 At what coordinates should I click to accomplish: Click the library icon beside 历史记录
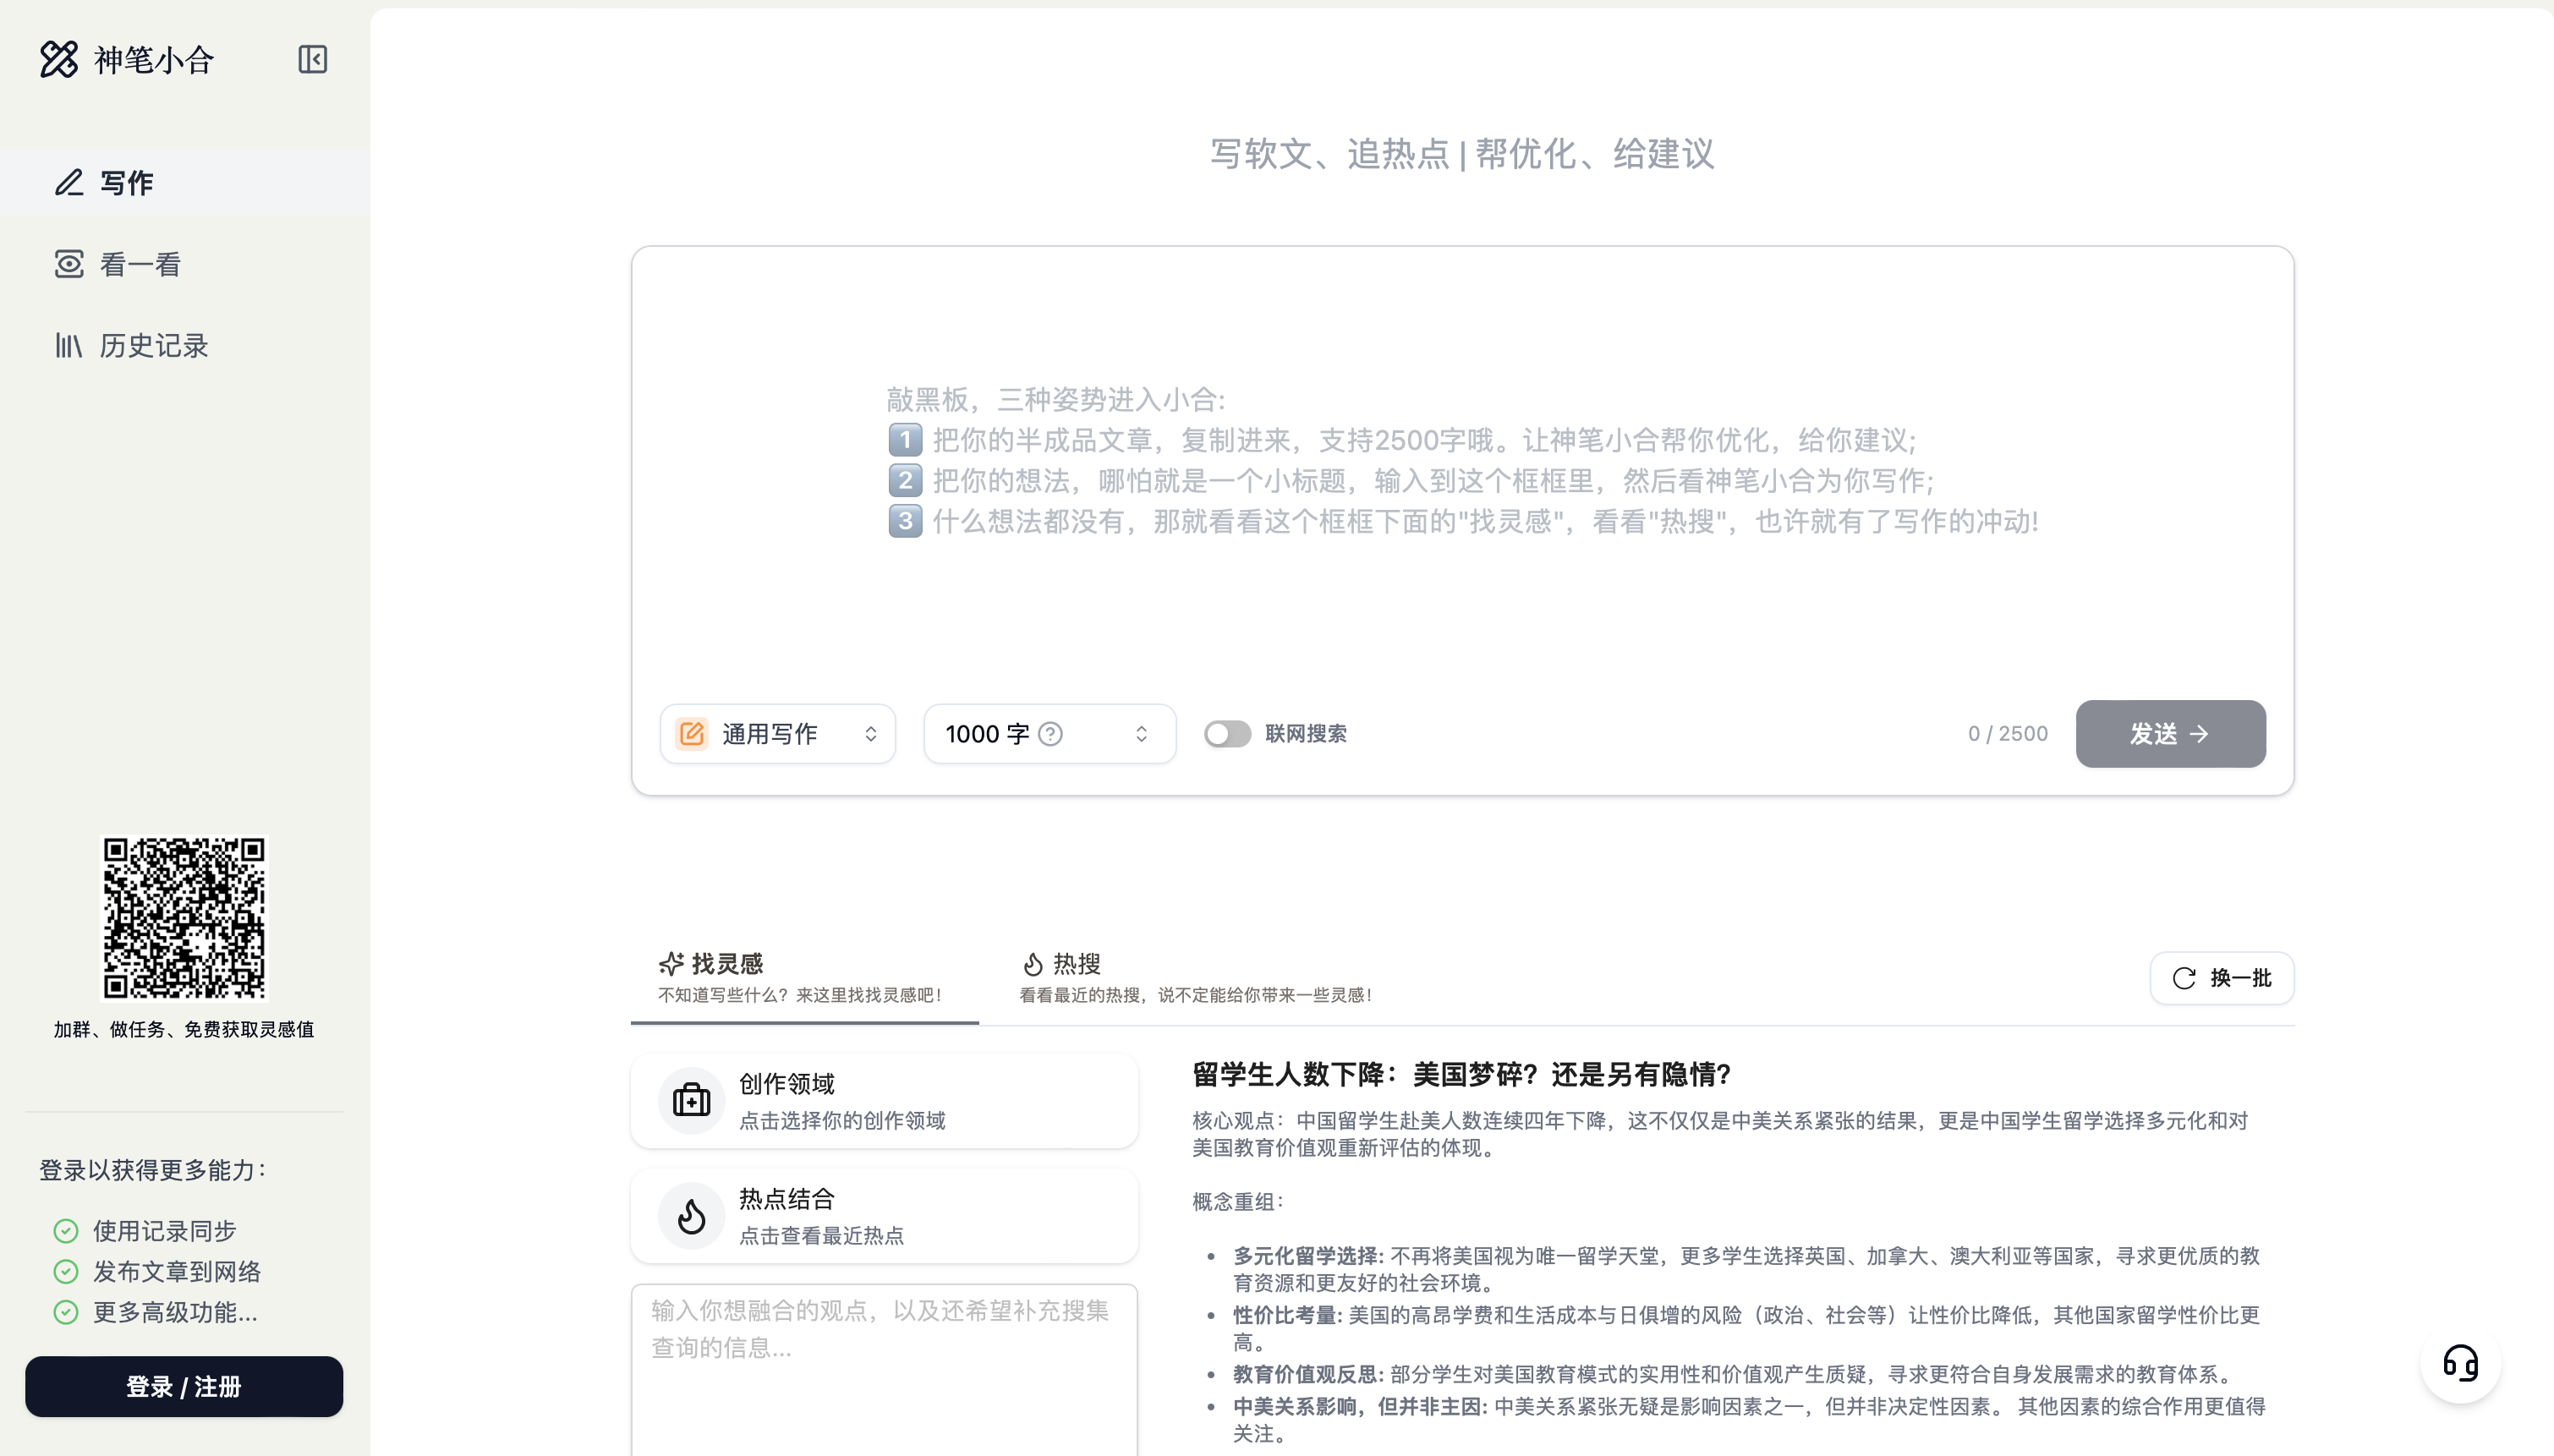point(69,345)
